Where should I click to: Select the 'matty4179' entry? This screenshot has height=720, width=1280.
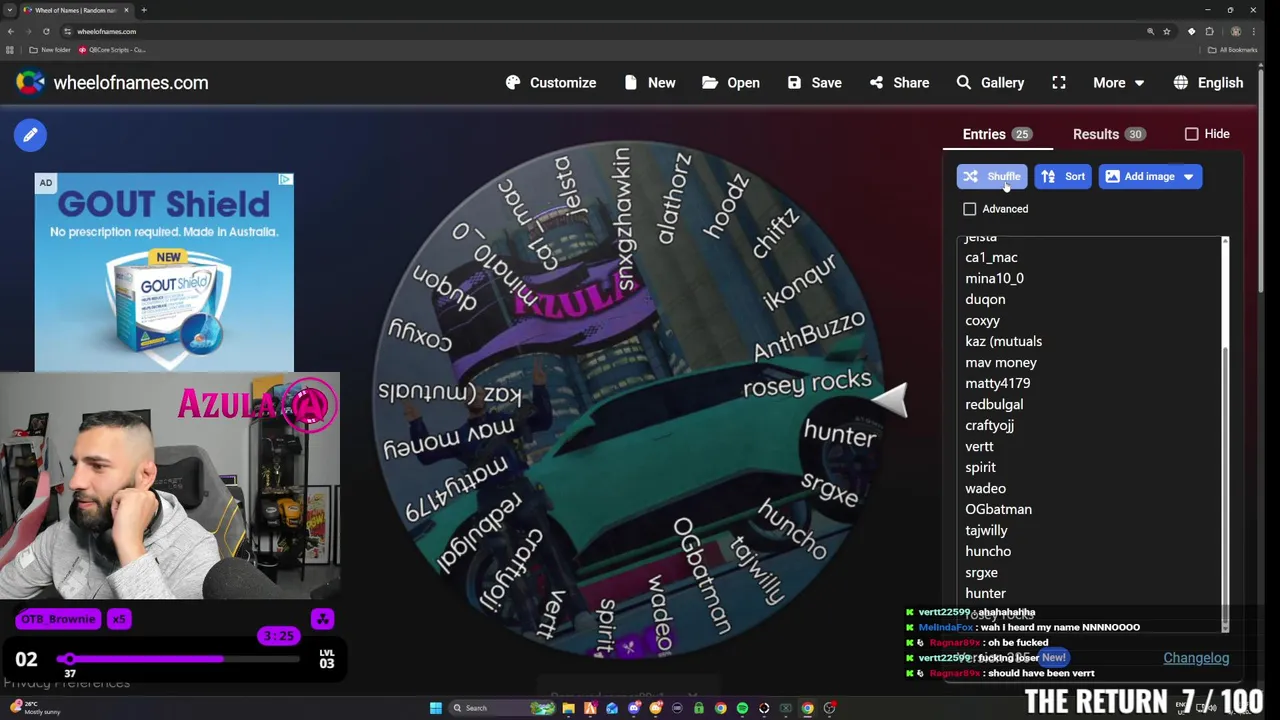coord(997,383)
